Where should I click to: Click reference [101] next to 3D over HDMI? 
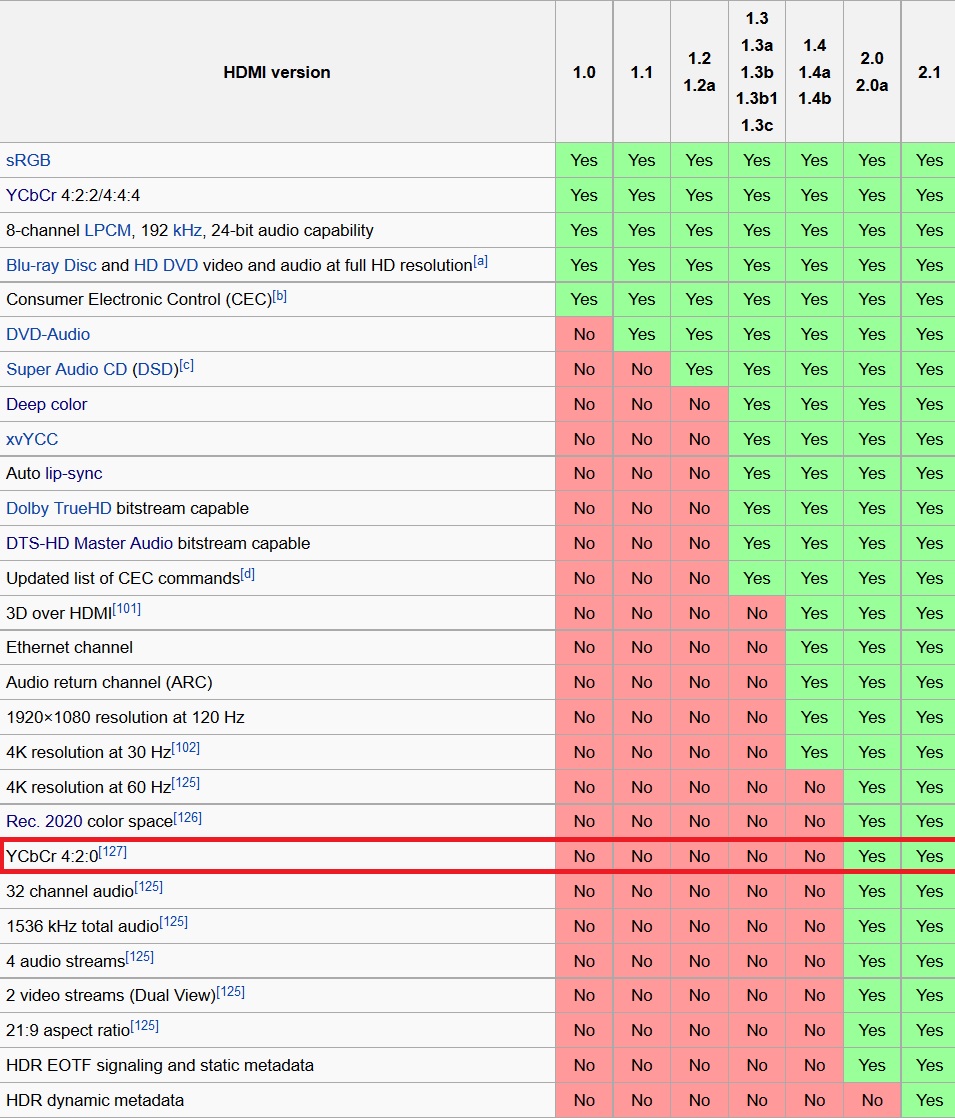click(x=127, y=609)
